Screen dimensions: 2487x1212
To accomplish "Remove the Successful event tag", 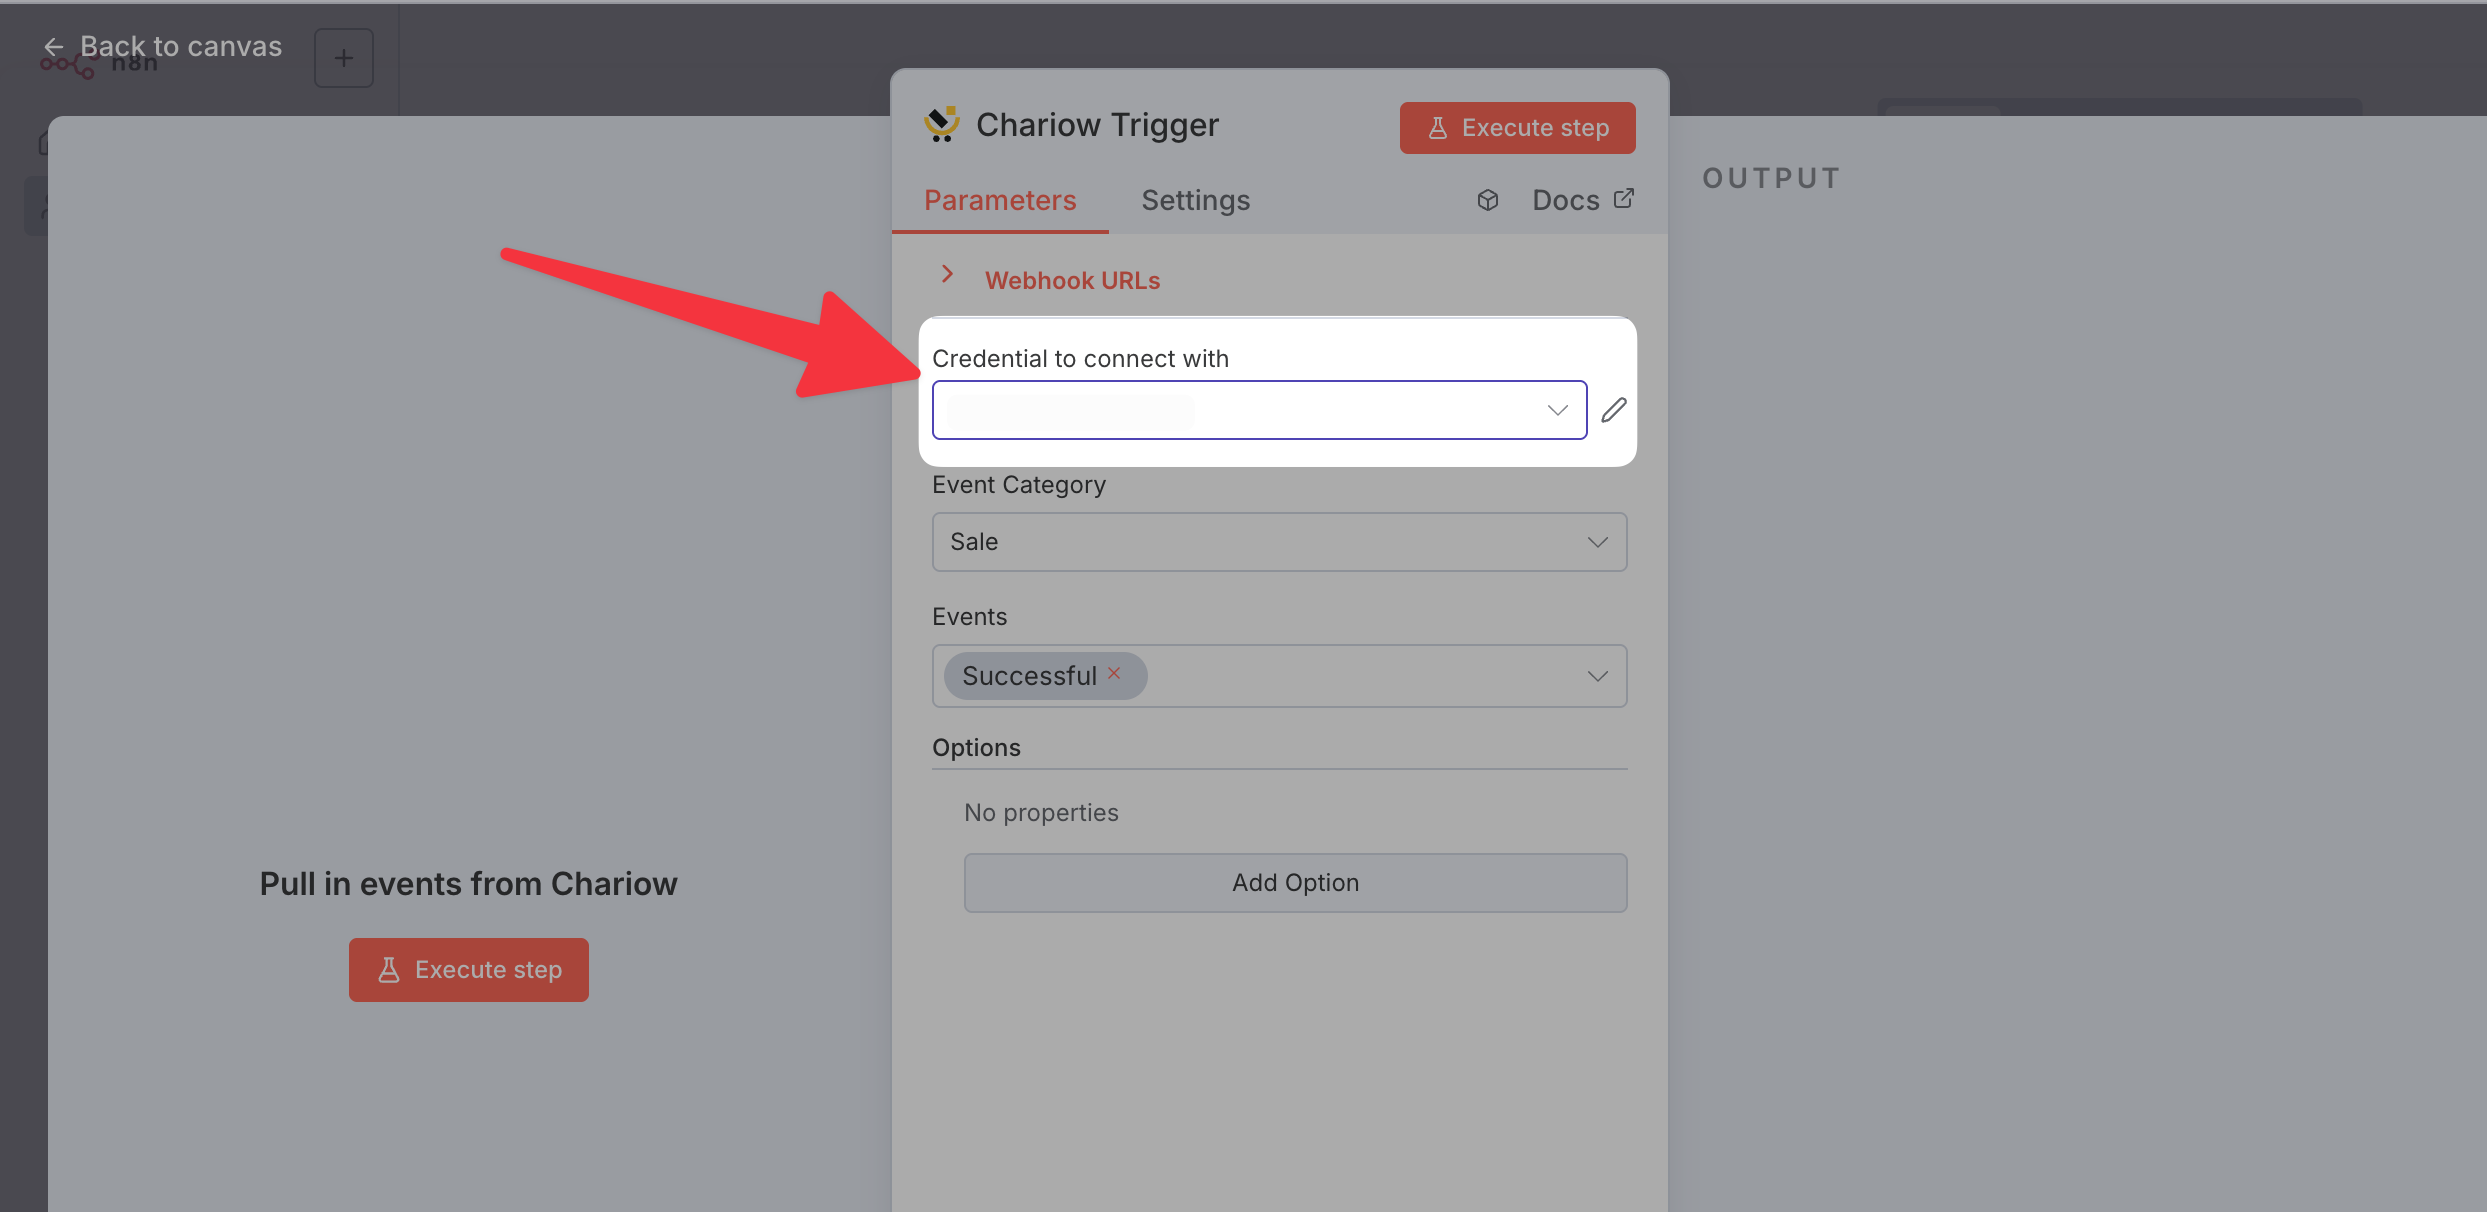I will (x=1114, y=673).
